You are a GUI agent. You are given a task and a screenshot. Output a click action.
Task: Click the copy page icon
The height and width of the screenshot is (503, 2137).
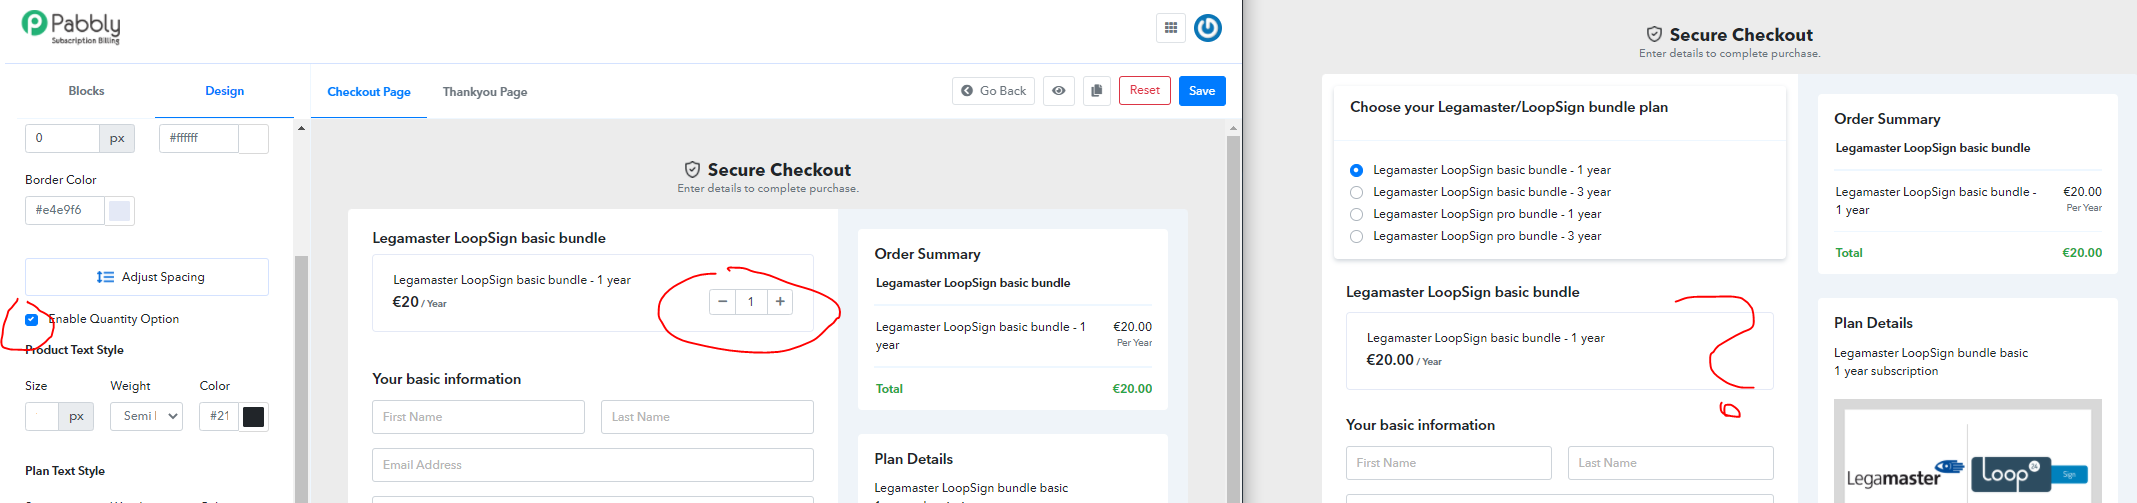point(1096,91)
